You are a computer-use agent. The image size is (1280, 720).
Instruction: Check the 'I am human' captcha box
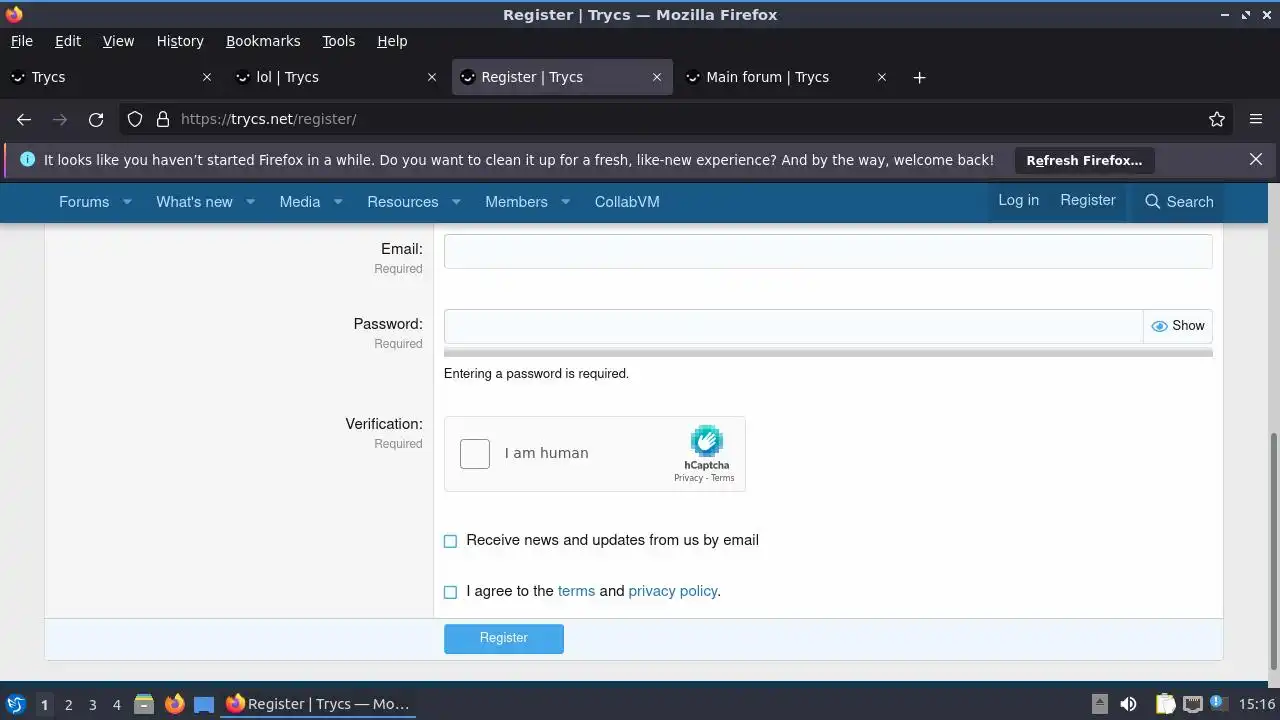(x=475, y=454)
